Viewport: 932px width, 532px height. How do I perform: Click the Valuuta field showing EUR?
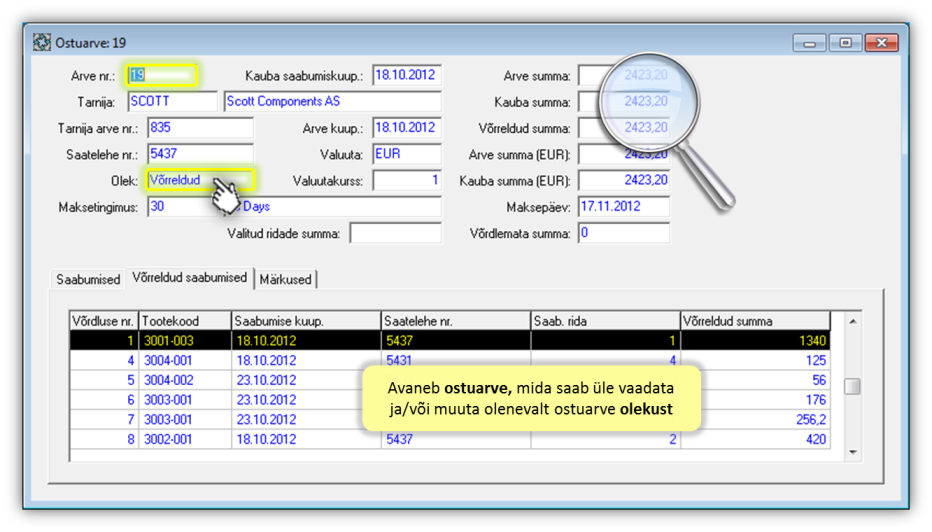point(407,153)
